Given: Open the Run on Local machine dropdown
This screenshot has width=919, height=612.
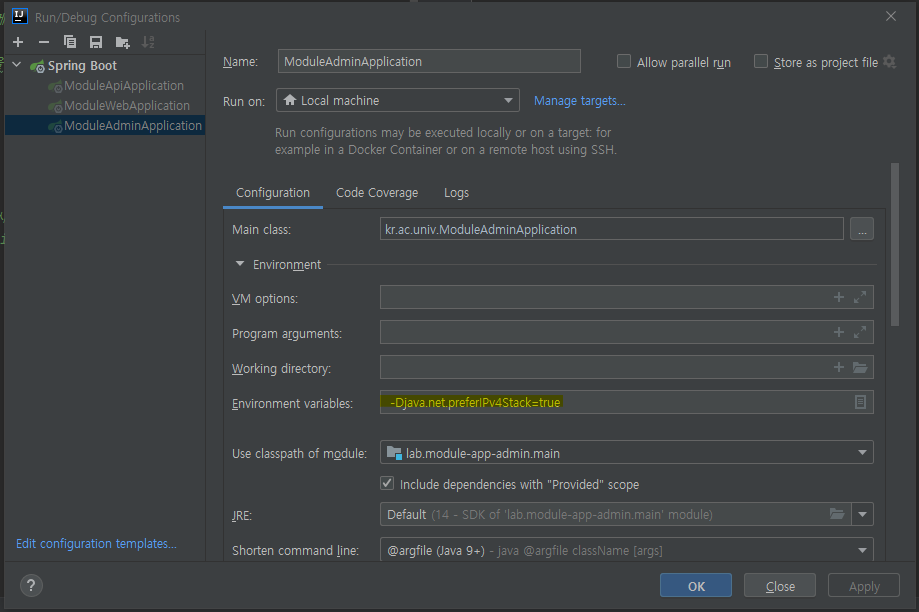Looking at the screenshot, I should [397, 100].
